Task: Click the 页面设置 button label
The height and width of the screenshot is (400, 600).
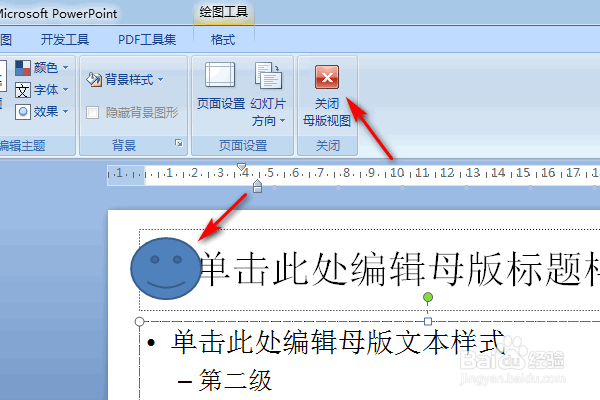Action: (221, 104)
